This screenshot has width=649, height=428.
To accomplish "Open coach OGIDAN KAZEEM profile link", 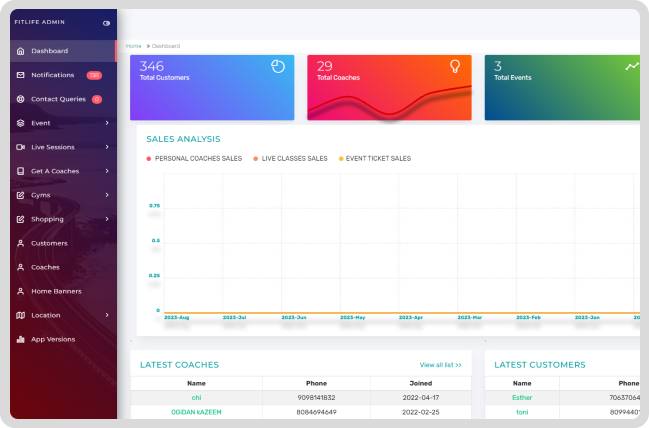I will click(196, 412).
